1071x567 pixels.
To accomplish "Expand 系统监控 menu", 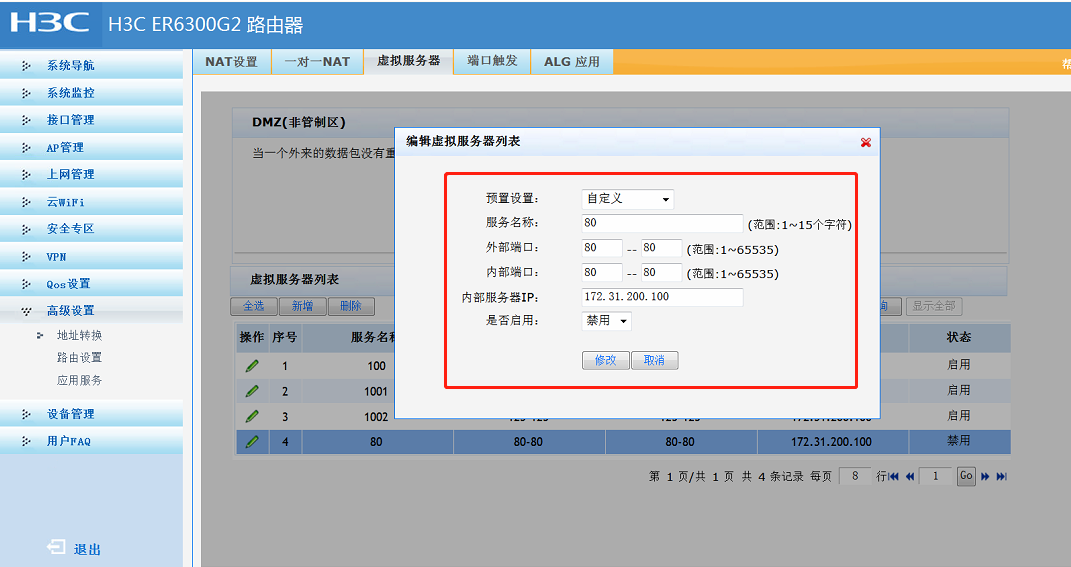I will pos(92,93).
